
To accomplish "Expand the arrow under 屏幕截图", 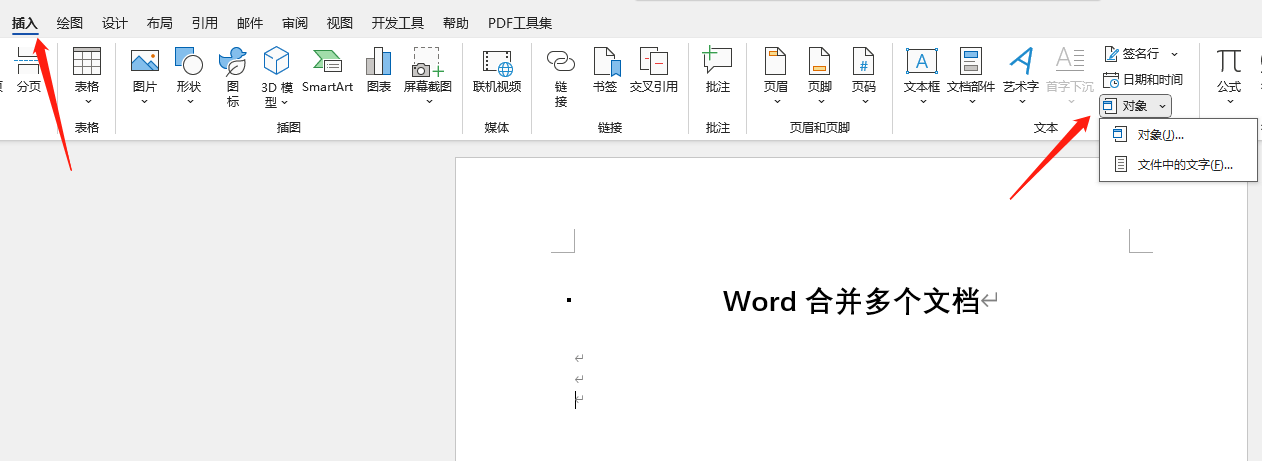I will 428,102.
